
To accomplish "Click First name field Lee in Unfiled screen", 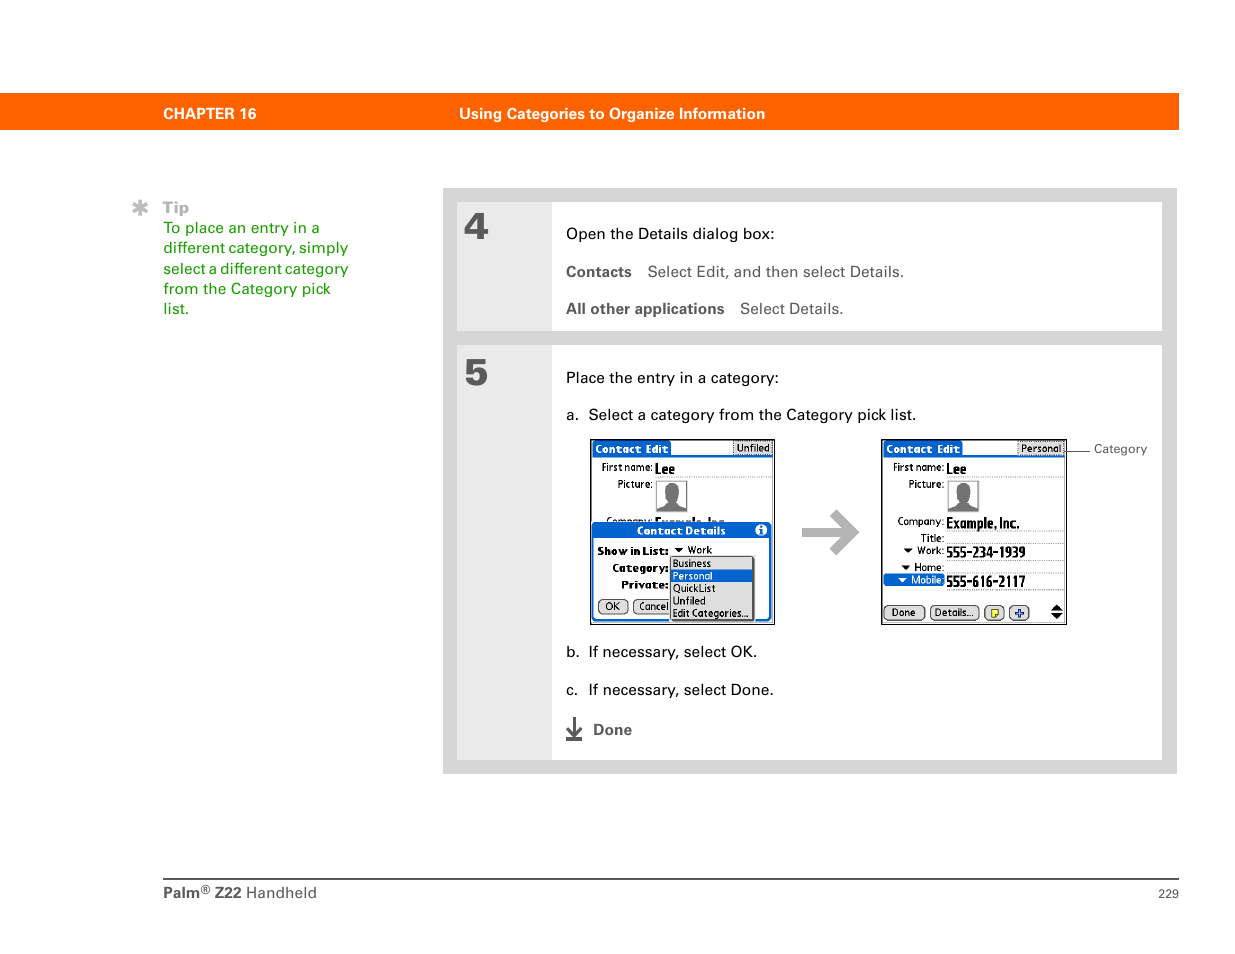I will point(712,469).
